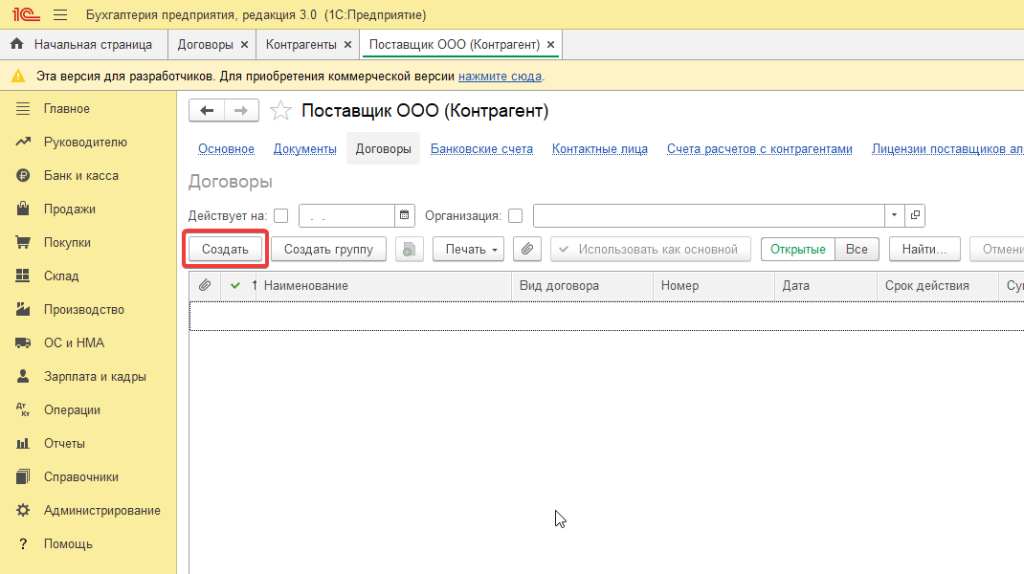
Task: Enable the Действует на checkbox
Action: pos(281,215)
